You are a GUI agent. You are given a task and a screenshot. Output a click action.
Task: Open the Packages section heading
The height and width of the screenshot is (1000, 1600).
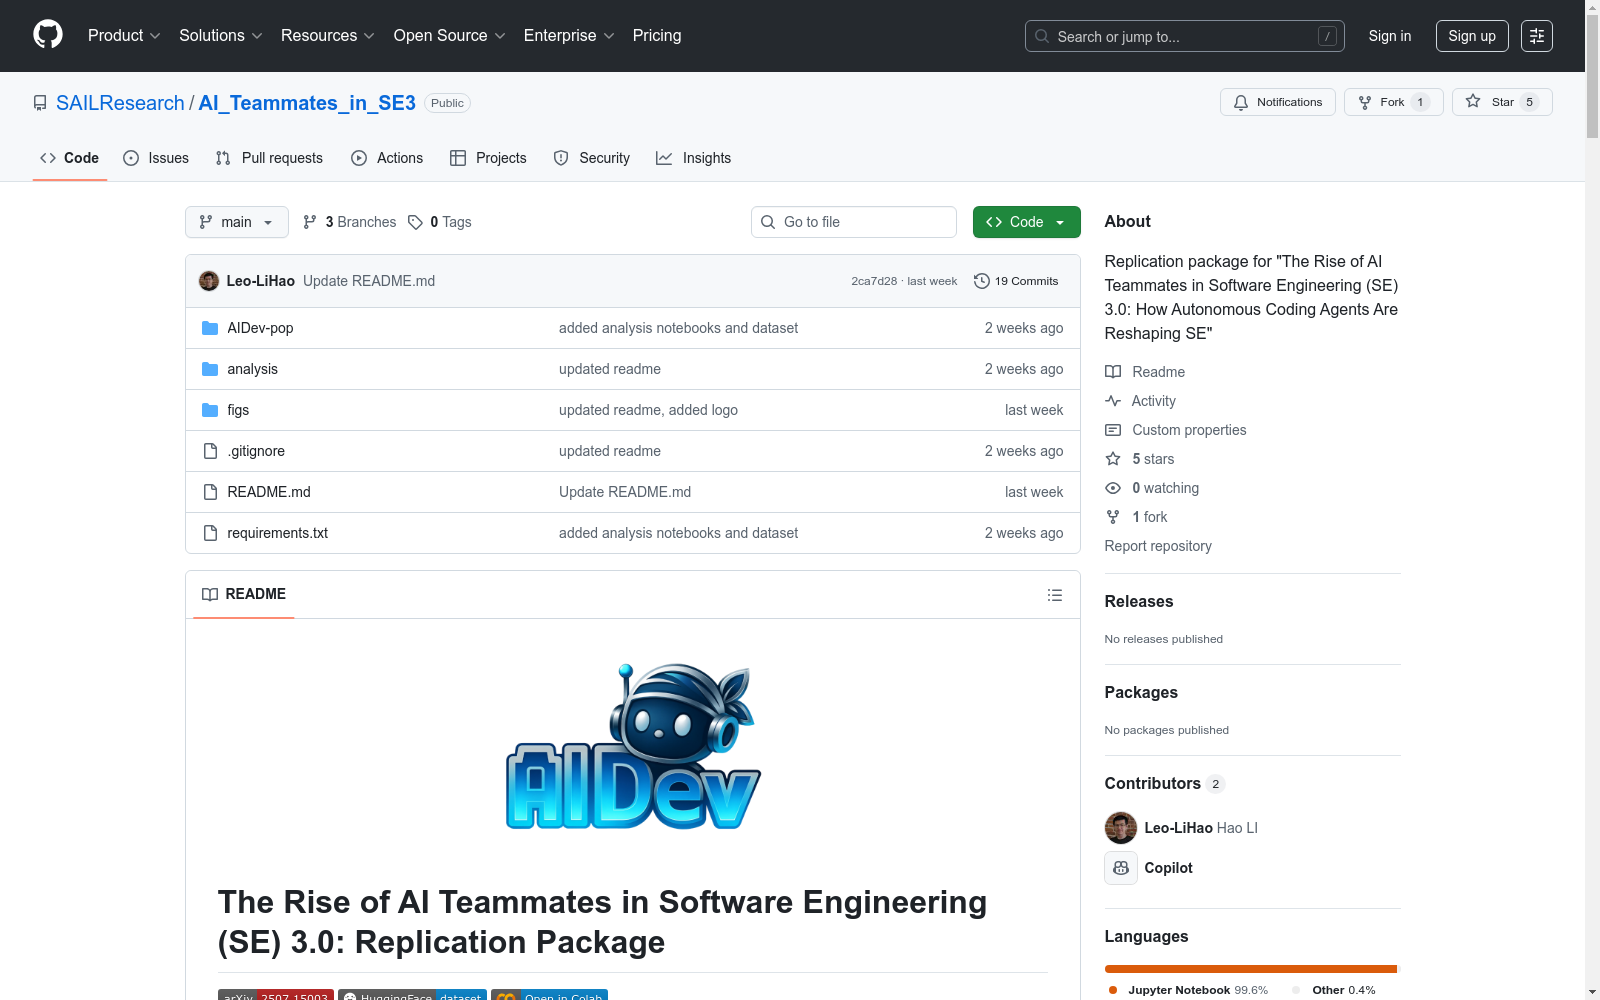1141,692
